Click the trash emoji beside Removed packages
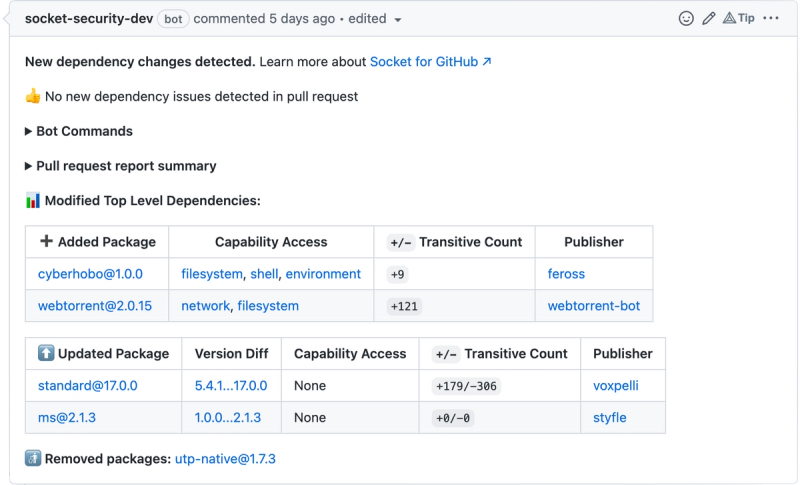Image resolution: width=800 pixels, height=485 pixels. [33, 458]
